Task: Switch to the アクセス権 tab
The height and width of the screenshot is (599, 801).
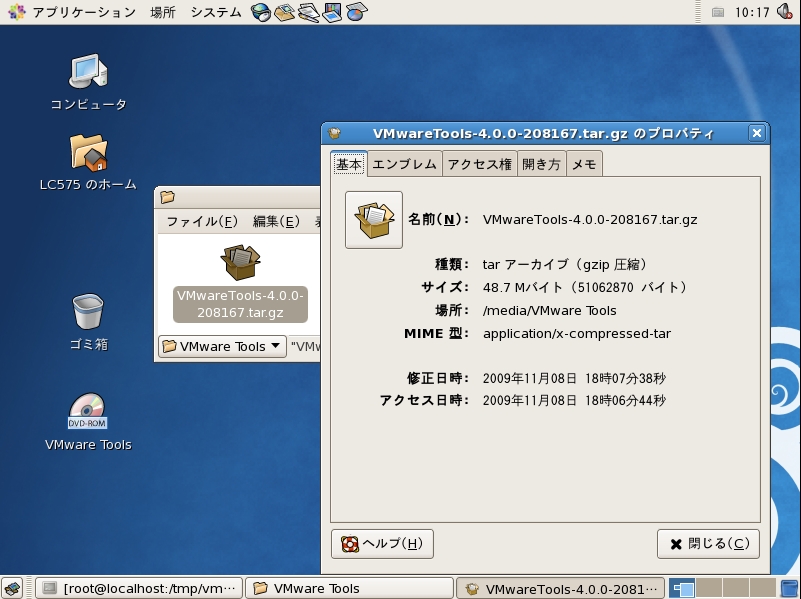Action: (x=479, y=164)
